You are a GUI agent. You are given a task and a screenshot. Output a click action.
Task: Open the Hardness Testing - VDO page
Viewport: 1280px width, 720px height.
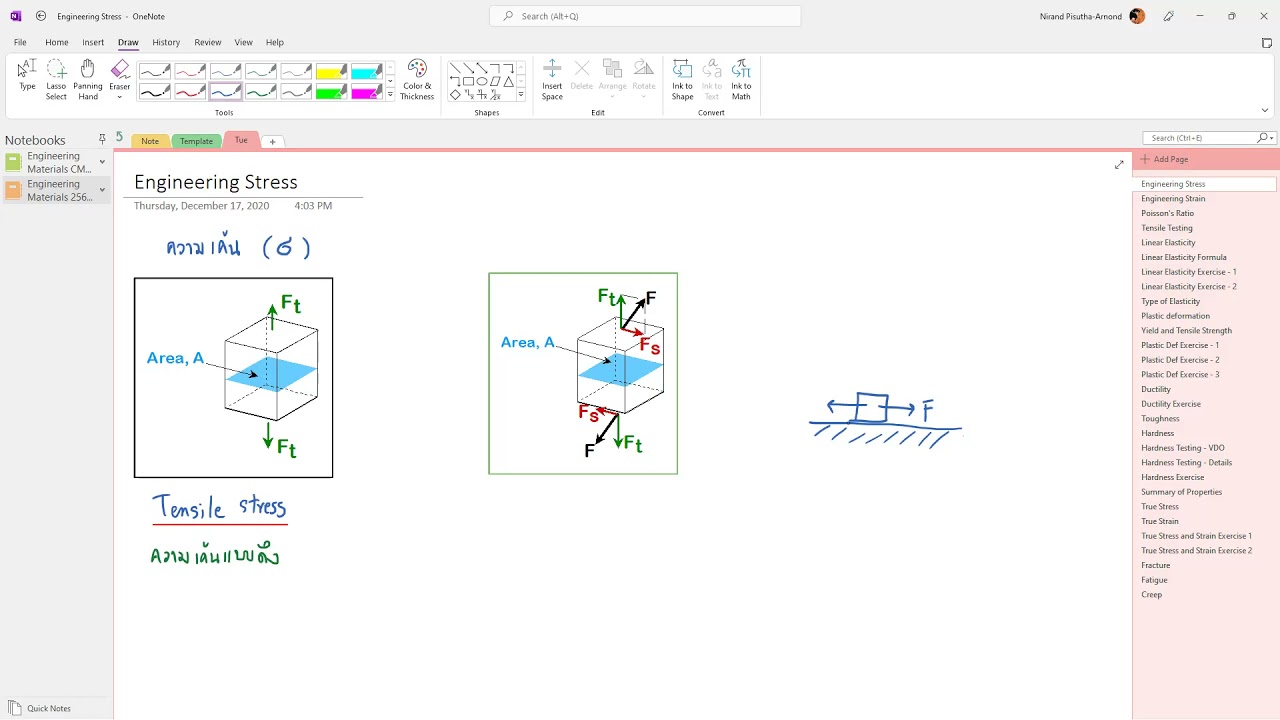pos(1183,448)
